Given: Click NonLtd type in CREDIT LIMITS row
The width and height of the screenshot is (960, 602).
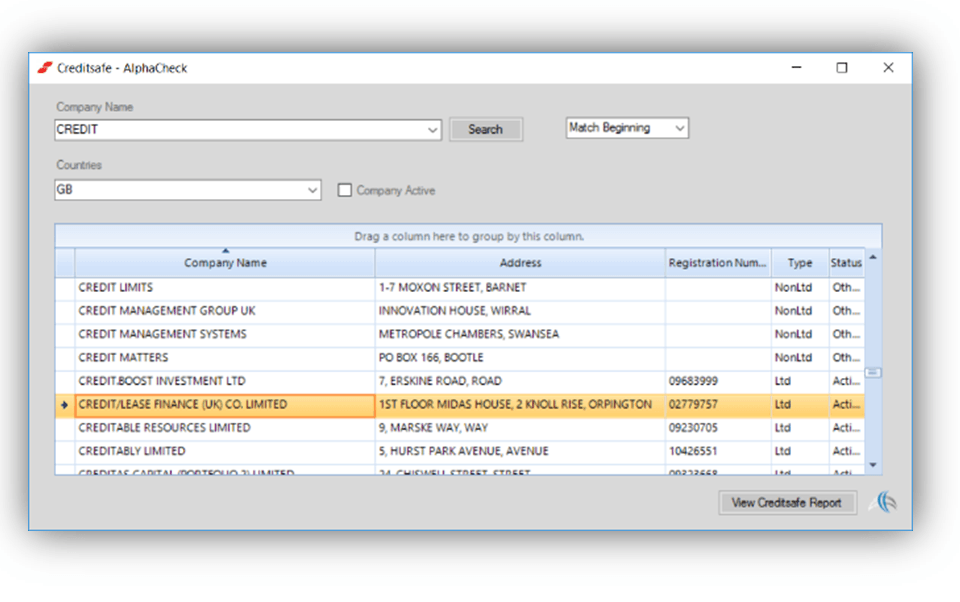Looking at the screenshot, I should [x=793, y=288].
